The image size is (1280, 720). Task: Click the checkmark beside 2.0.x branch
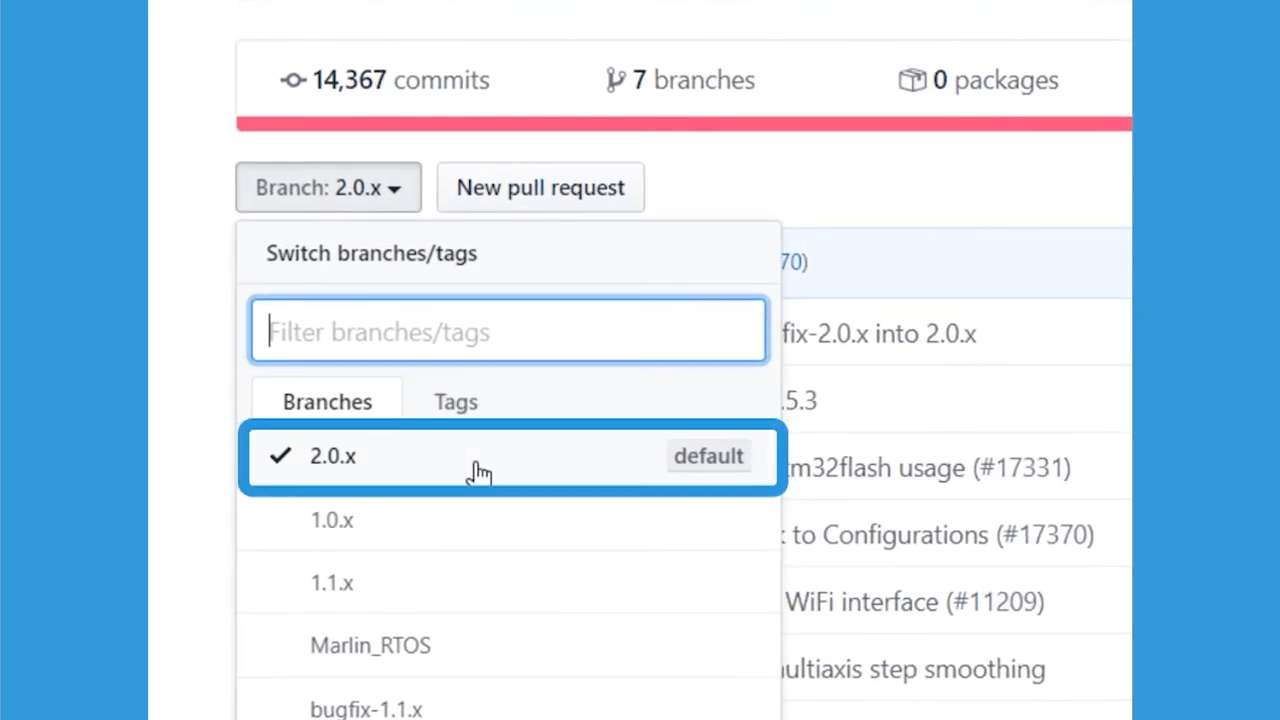280,455
